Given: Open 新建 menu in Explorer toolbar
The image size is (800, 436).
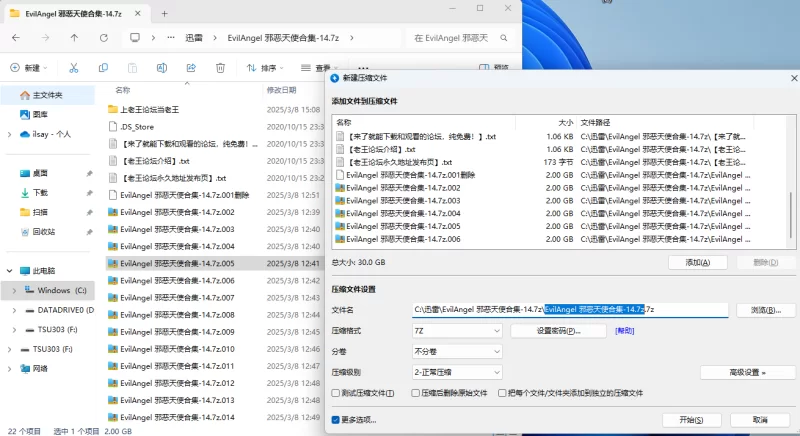Looking at the screenshot, I should (x=29, y=68).
